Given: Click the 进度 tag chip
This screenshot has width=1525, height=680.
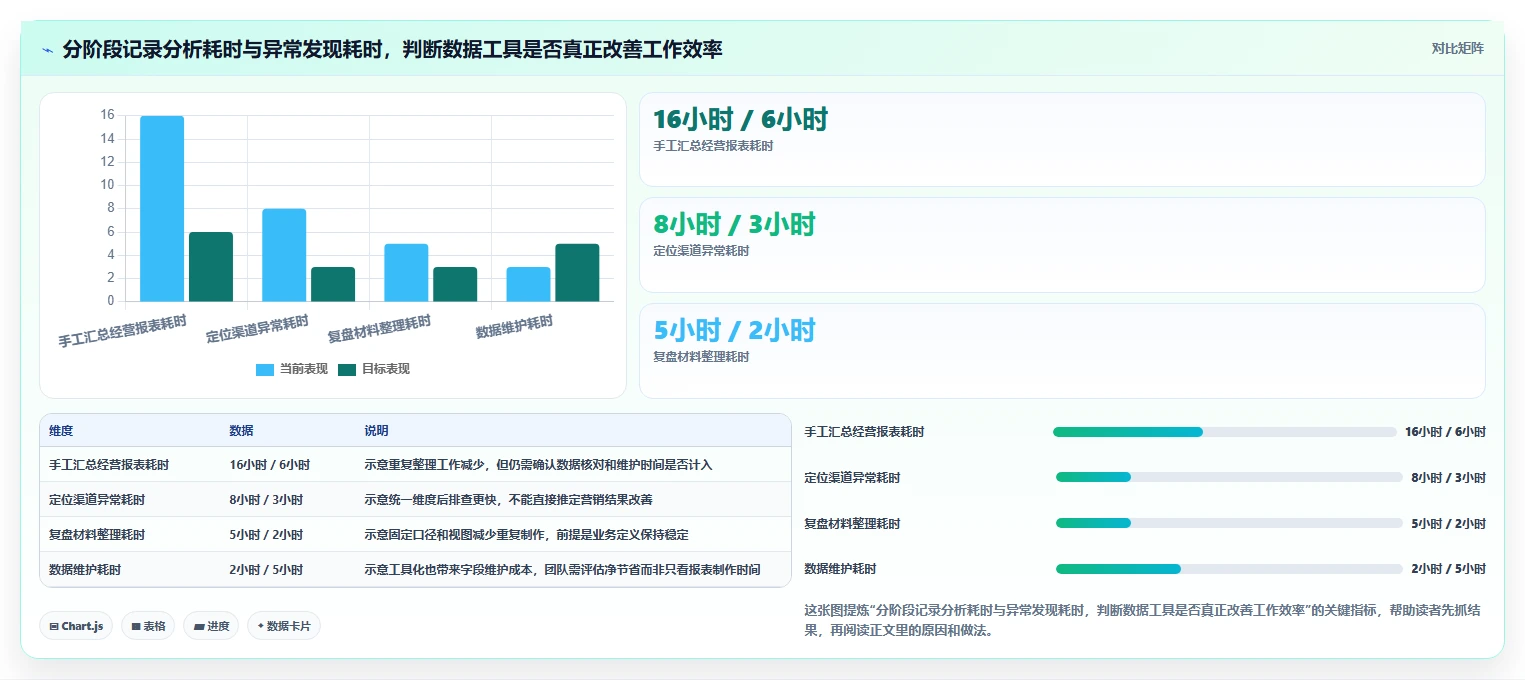Looking at the screenshot, I should click(x=211, y=626).
